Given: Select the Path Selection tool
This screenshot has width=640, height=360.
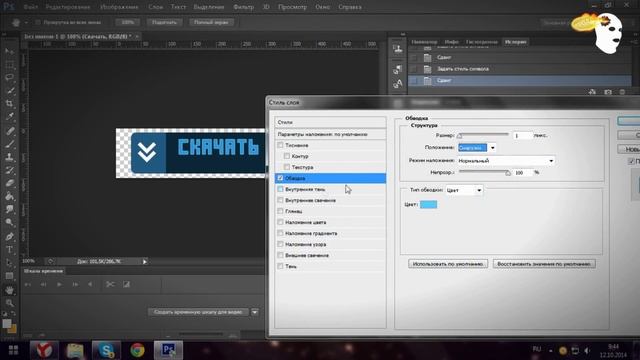Looking at the screenshot, I should 9,262.
